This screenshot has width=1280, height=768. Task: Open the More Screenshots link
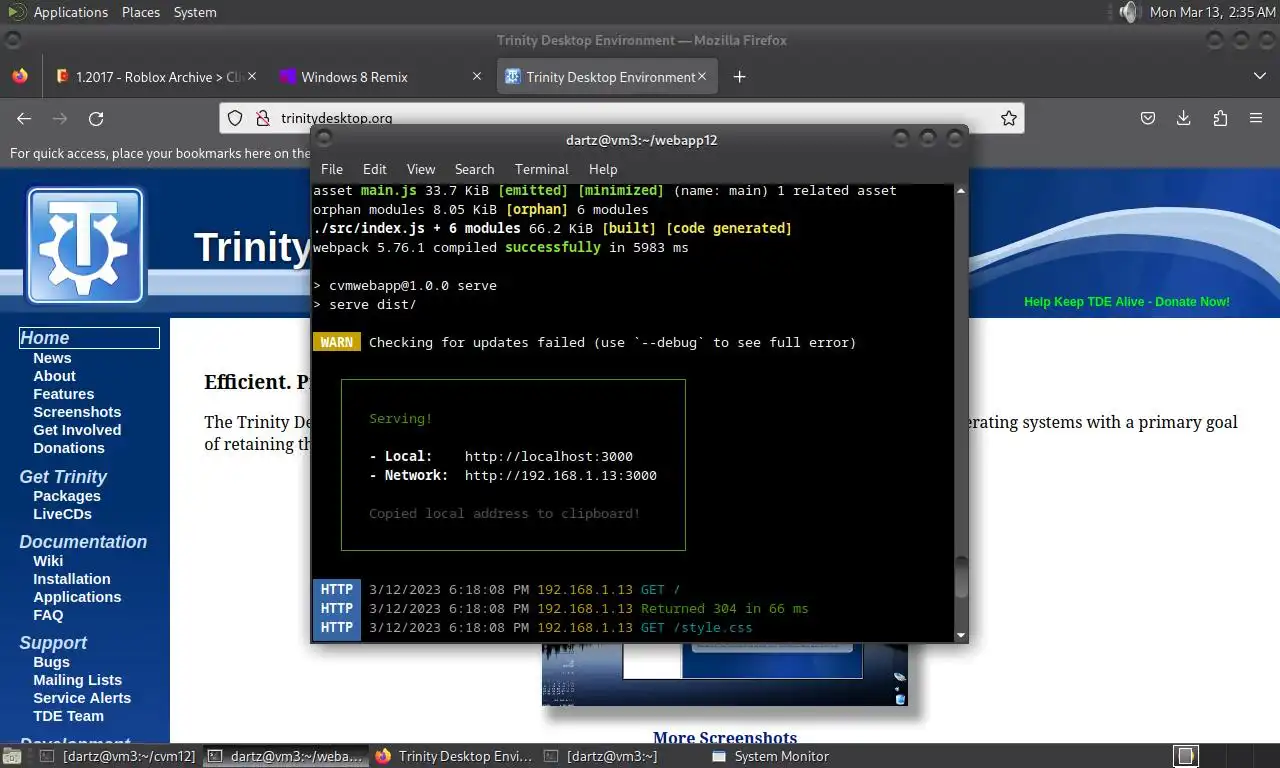tap(725, 738)
